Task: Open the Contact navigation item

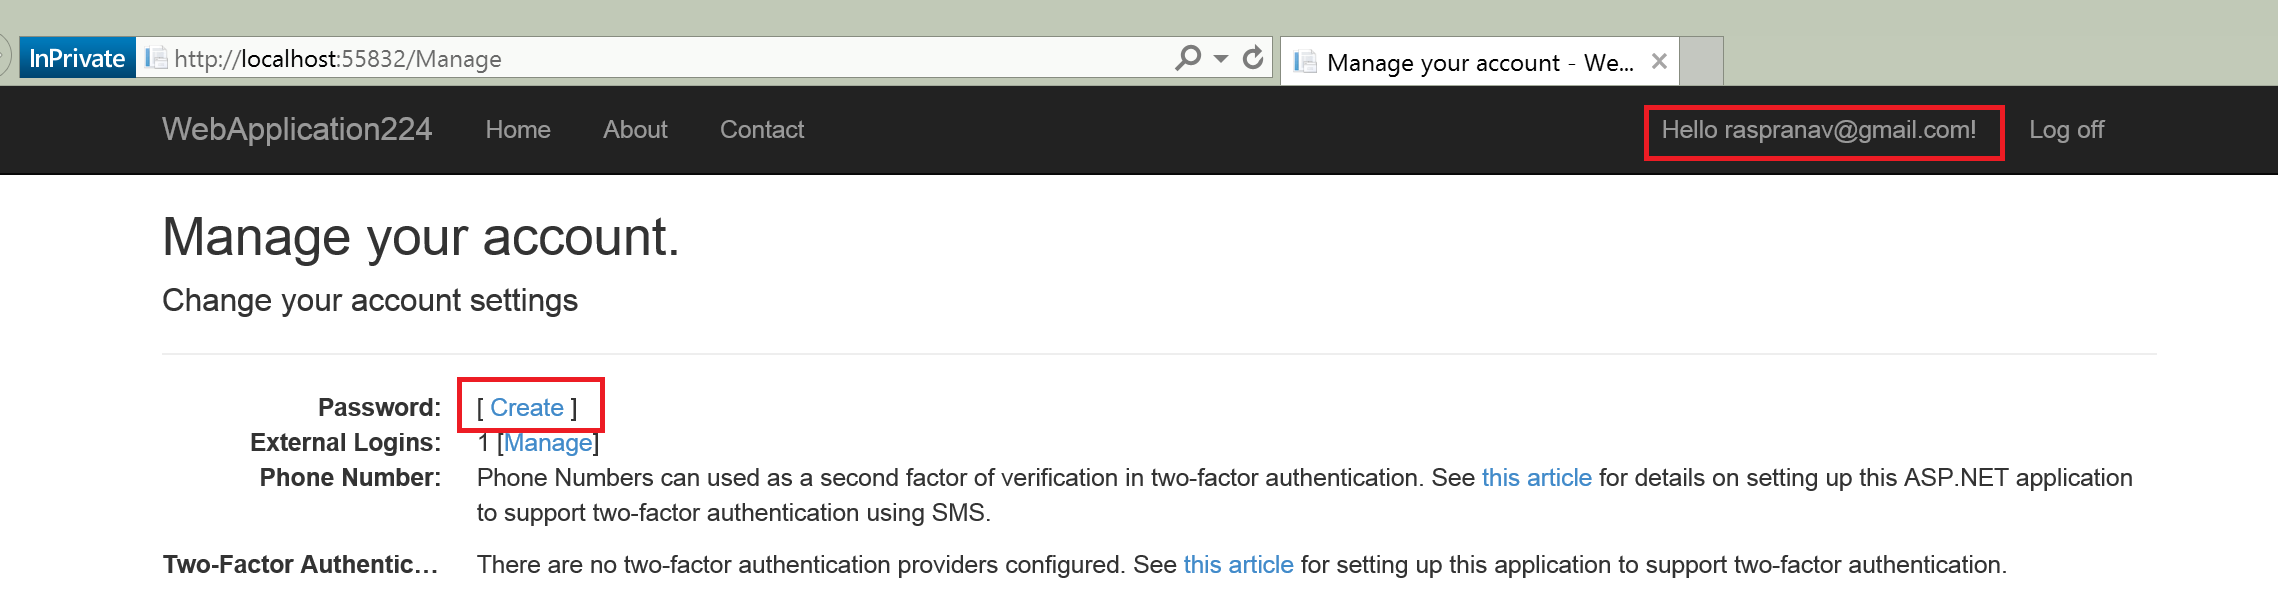Action: (762, 130)
